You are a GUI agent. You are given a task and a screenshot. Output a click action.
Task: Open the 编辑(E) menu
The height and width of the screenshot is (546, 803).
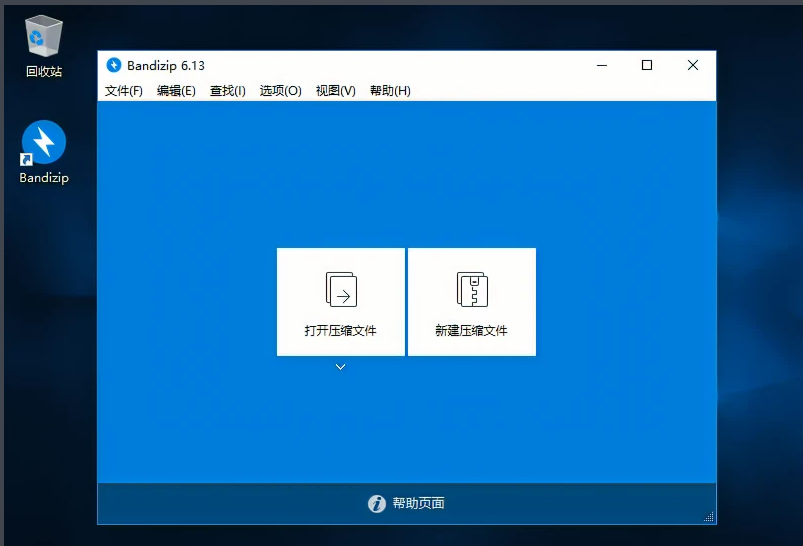coord(176,91)
